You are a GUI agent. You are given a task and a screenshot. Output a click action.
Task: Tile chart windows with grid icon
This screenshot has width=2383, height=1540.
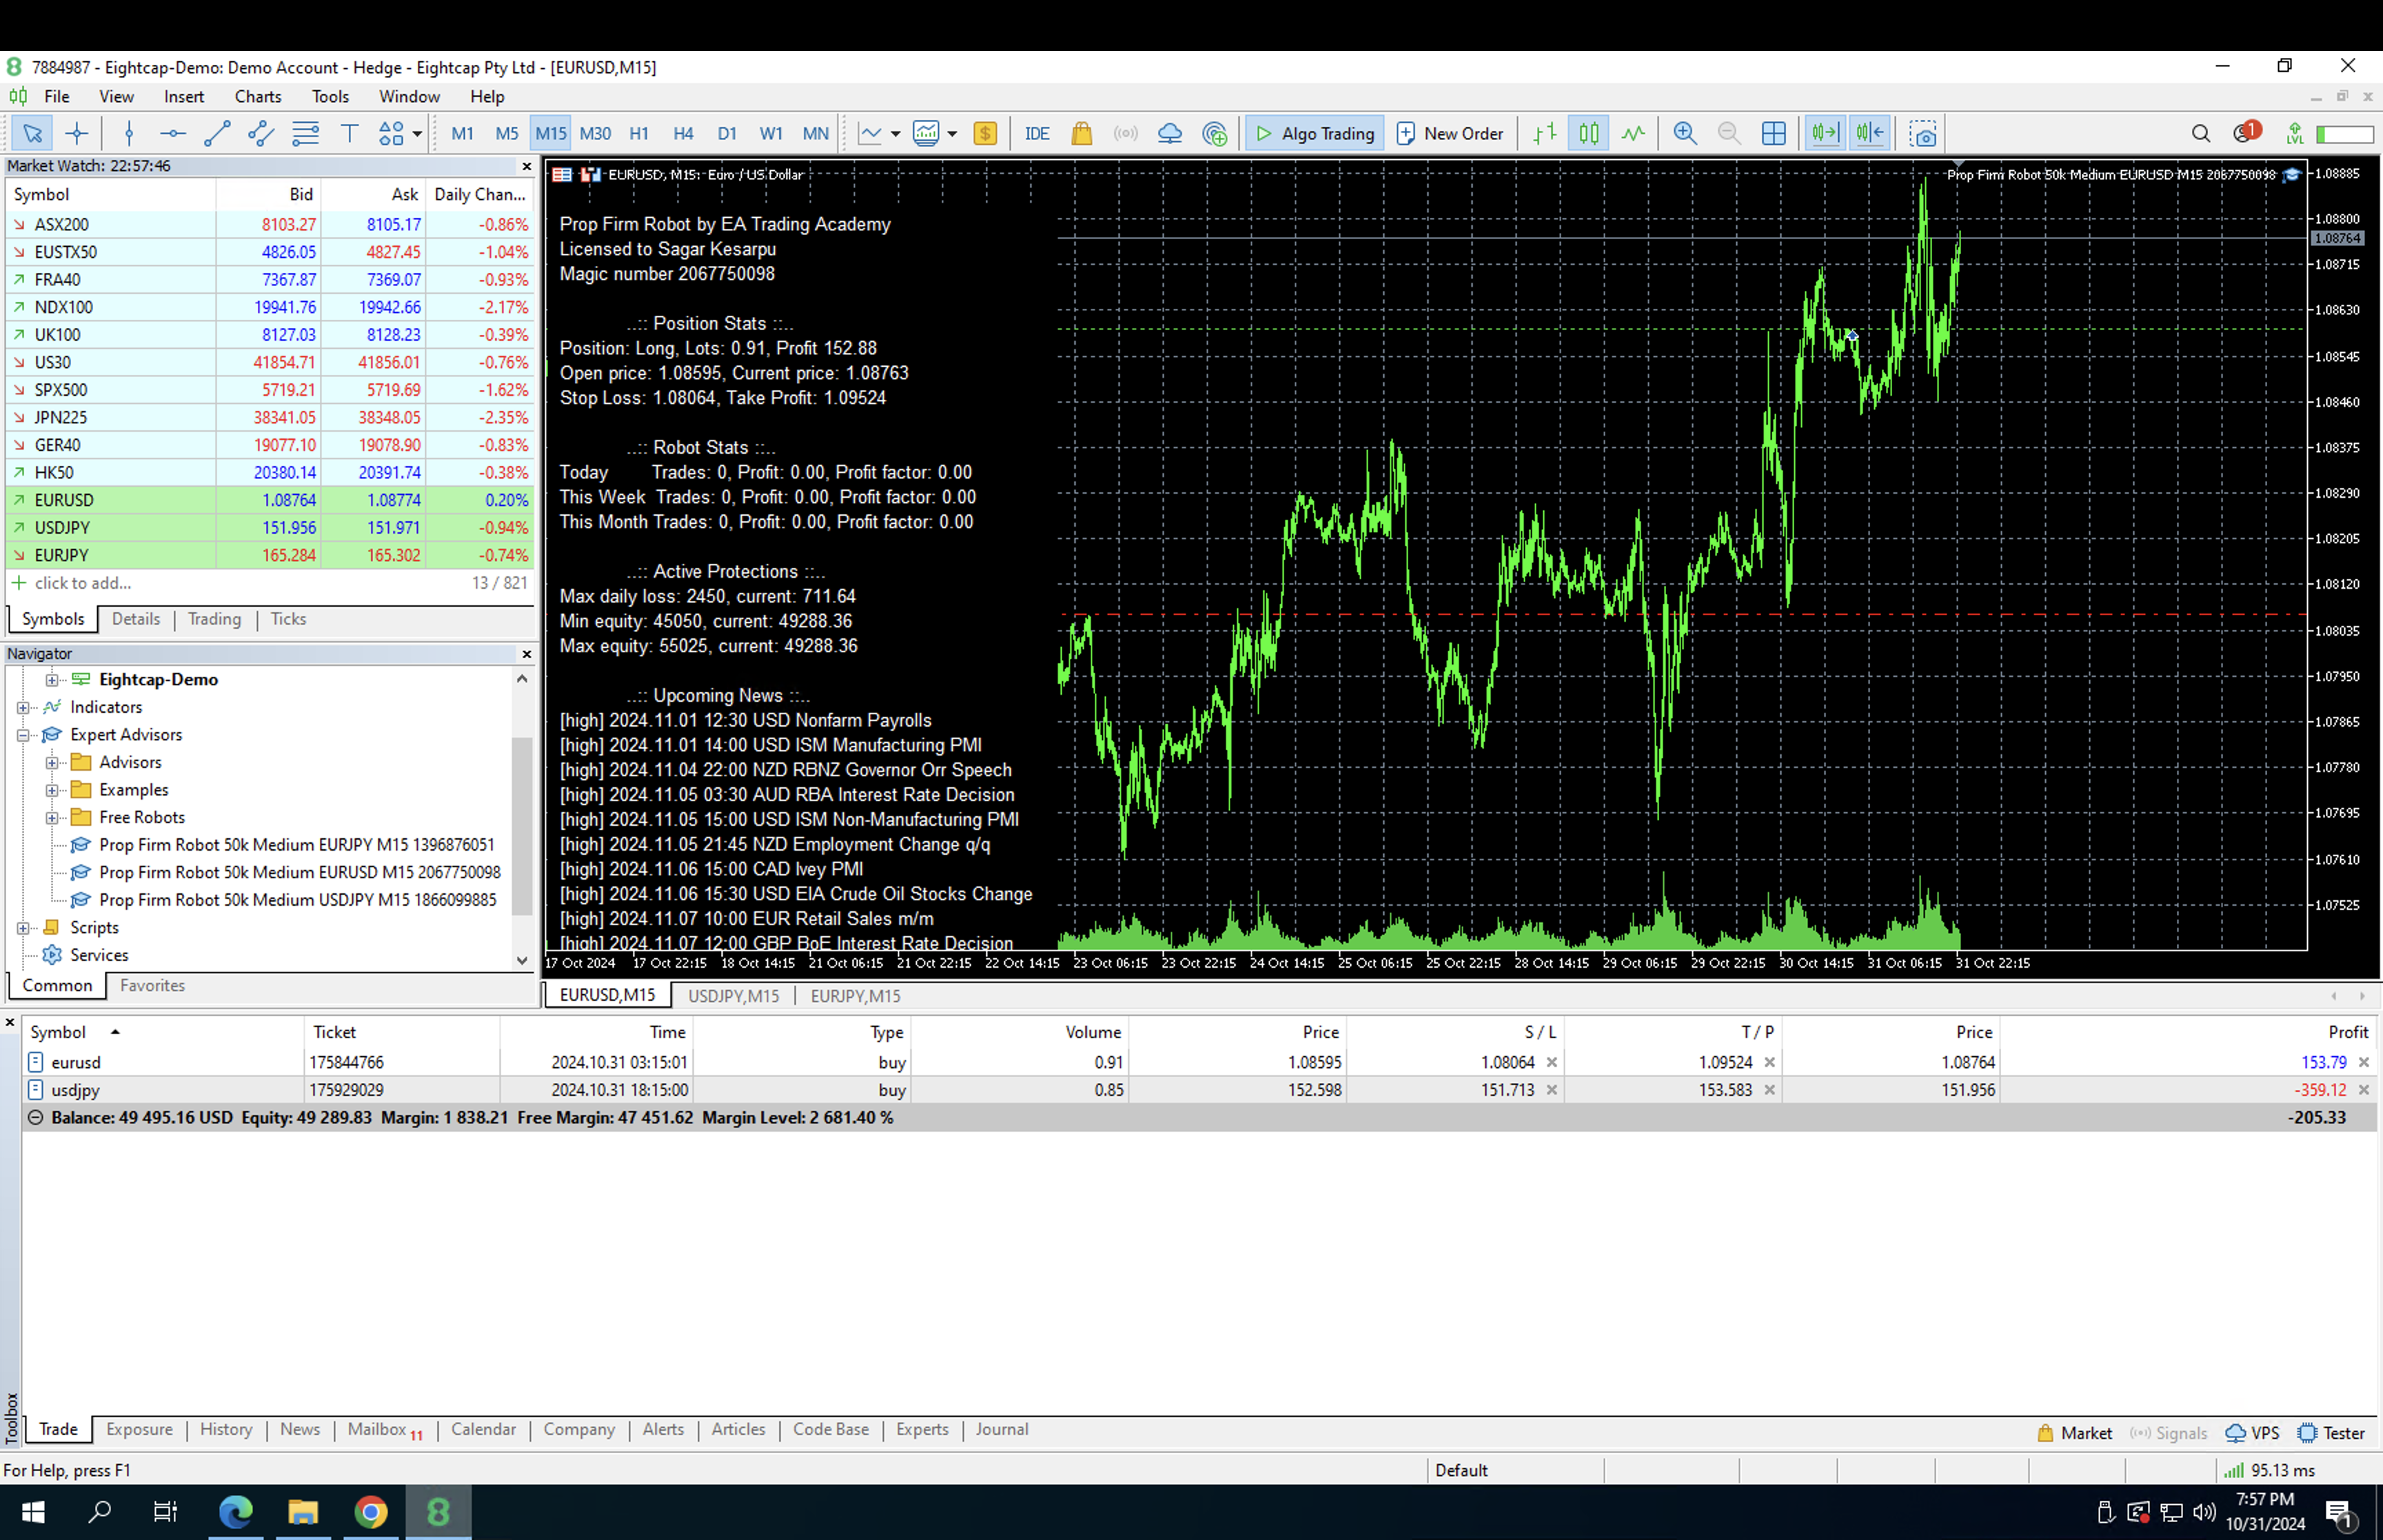(x=1773, y=133)
